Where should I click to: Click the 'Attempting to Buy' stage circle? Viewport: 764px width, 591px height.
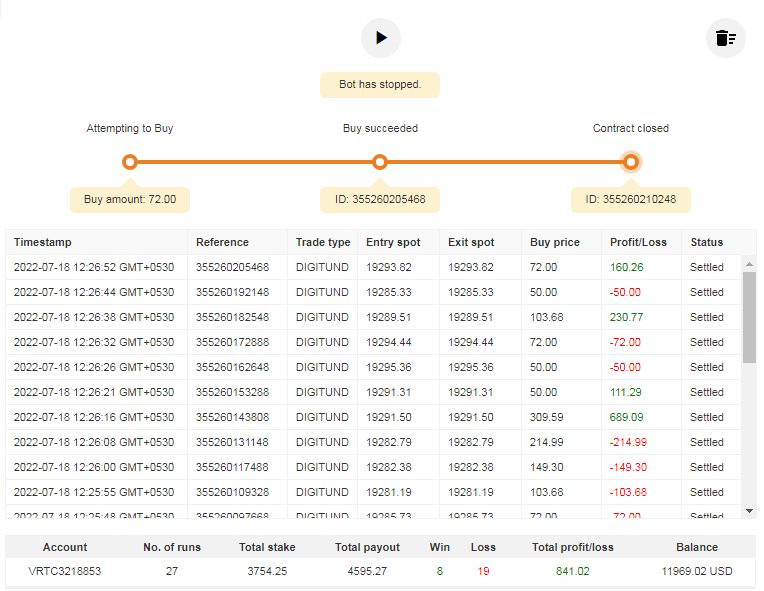[x=129, y=162]
